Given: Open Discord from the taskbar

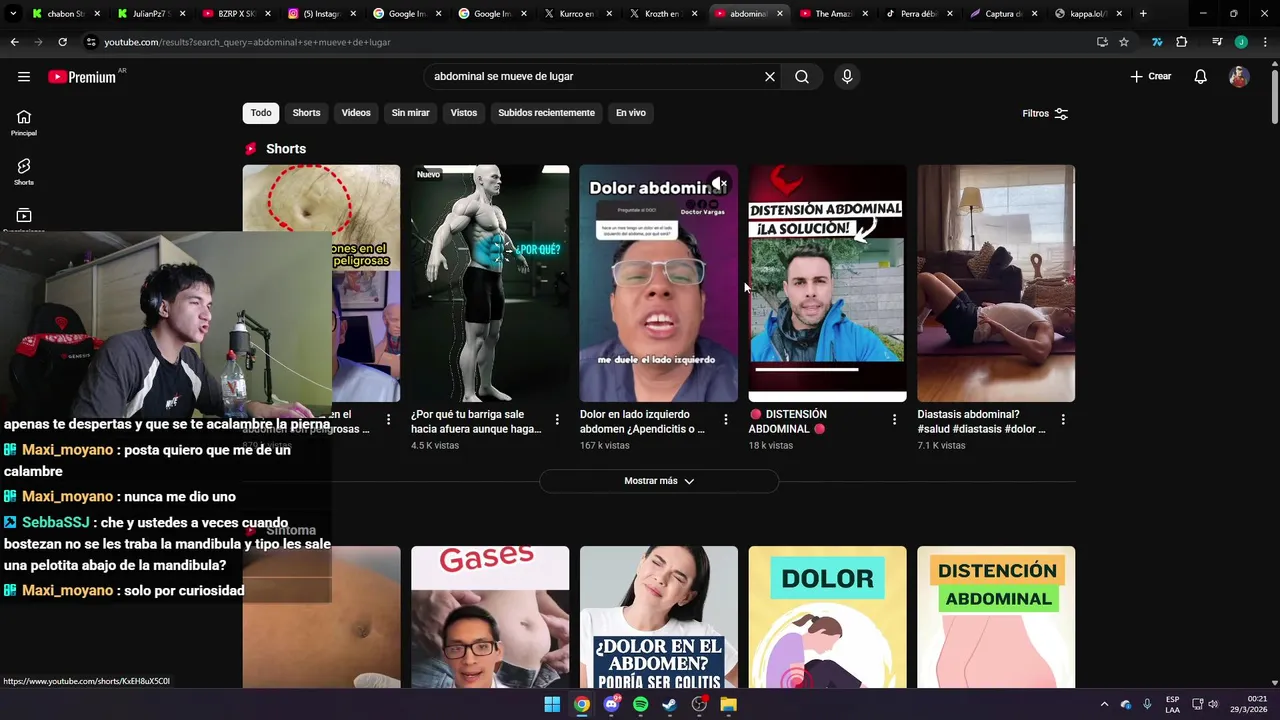Looking at the screenshot, I should tap(611, 704).
